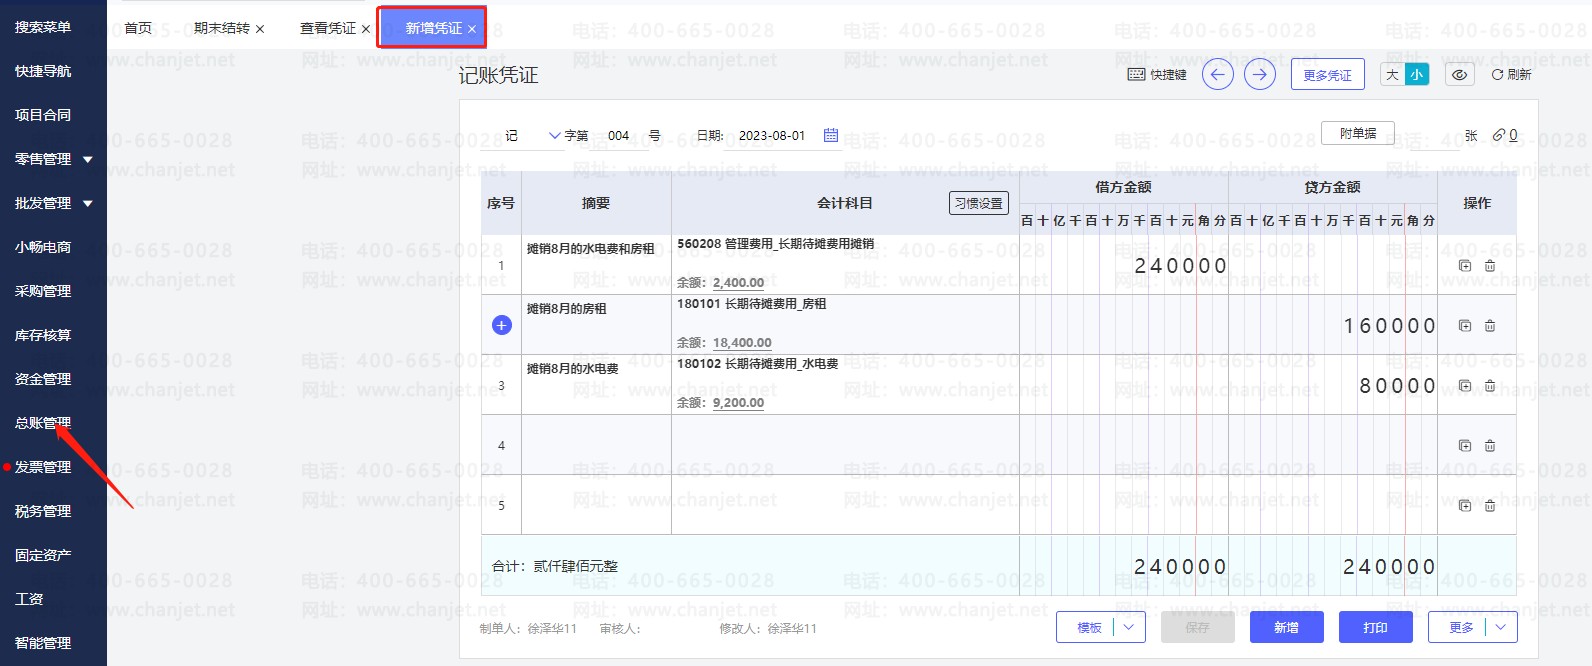Expand the 模板 button dropdown arrow

(x=1129, y=627)
